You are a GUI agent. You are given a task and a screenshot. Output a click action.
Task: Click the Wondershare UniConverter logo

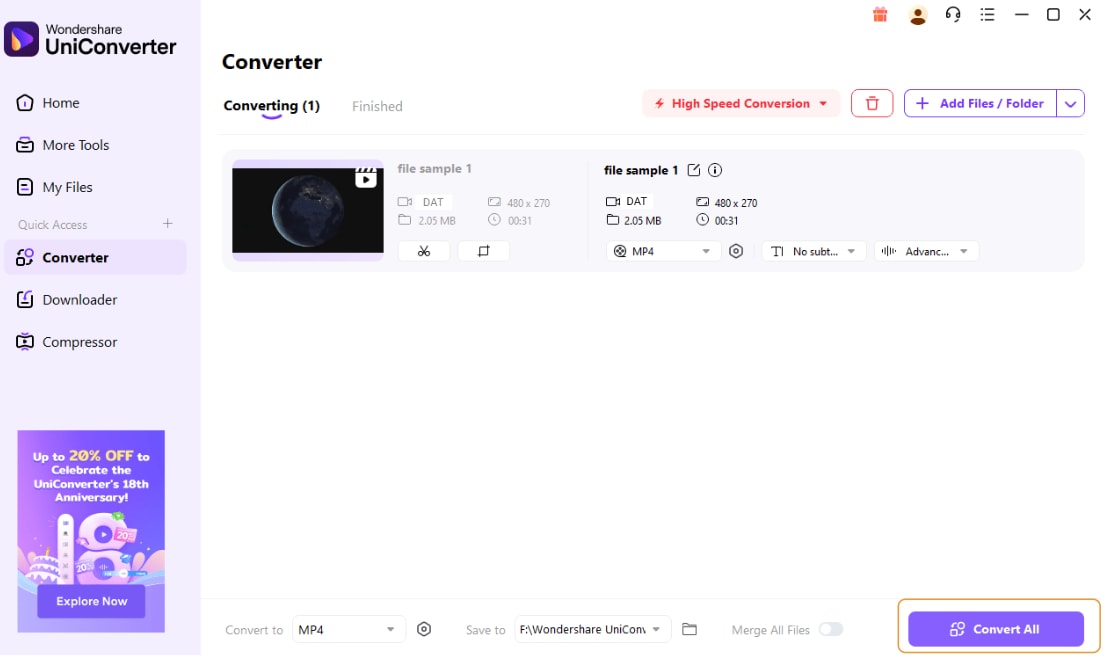91,39
